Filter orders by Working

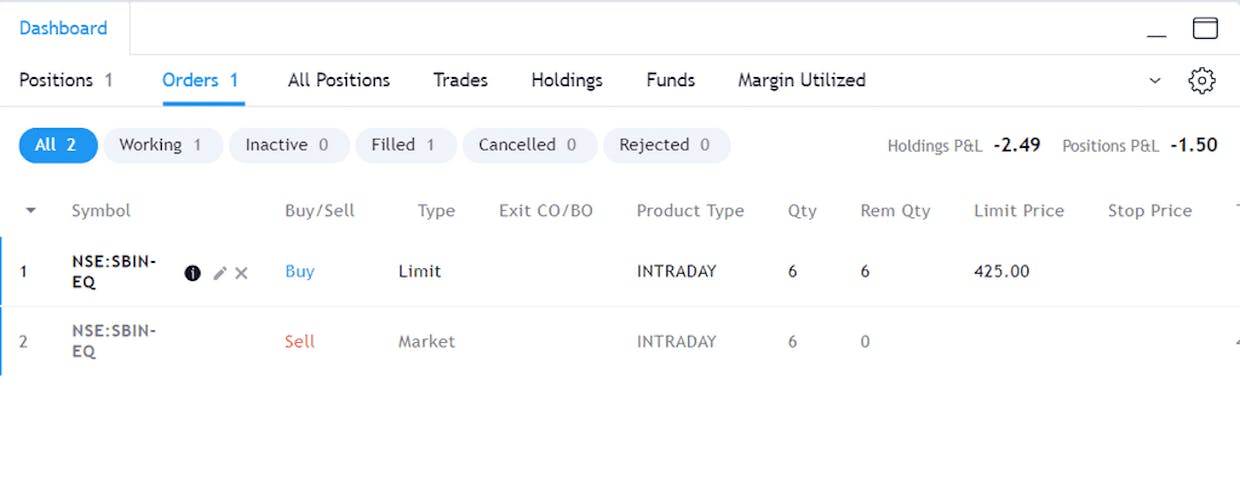click(162, 145)
